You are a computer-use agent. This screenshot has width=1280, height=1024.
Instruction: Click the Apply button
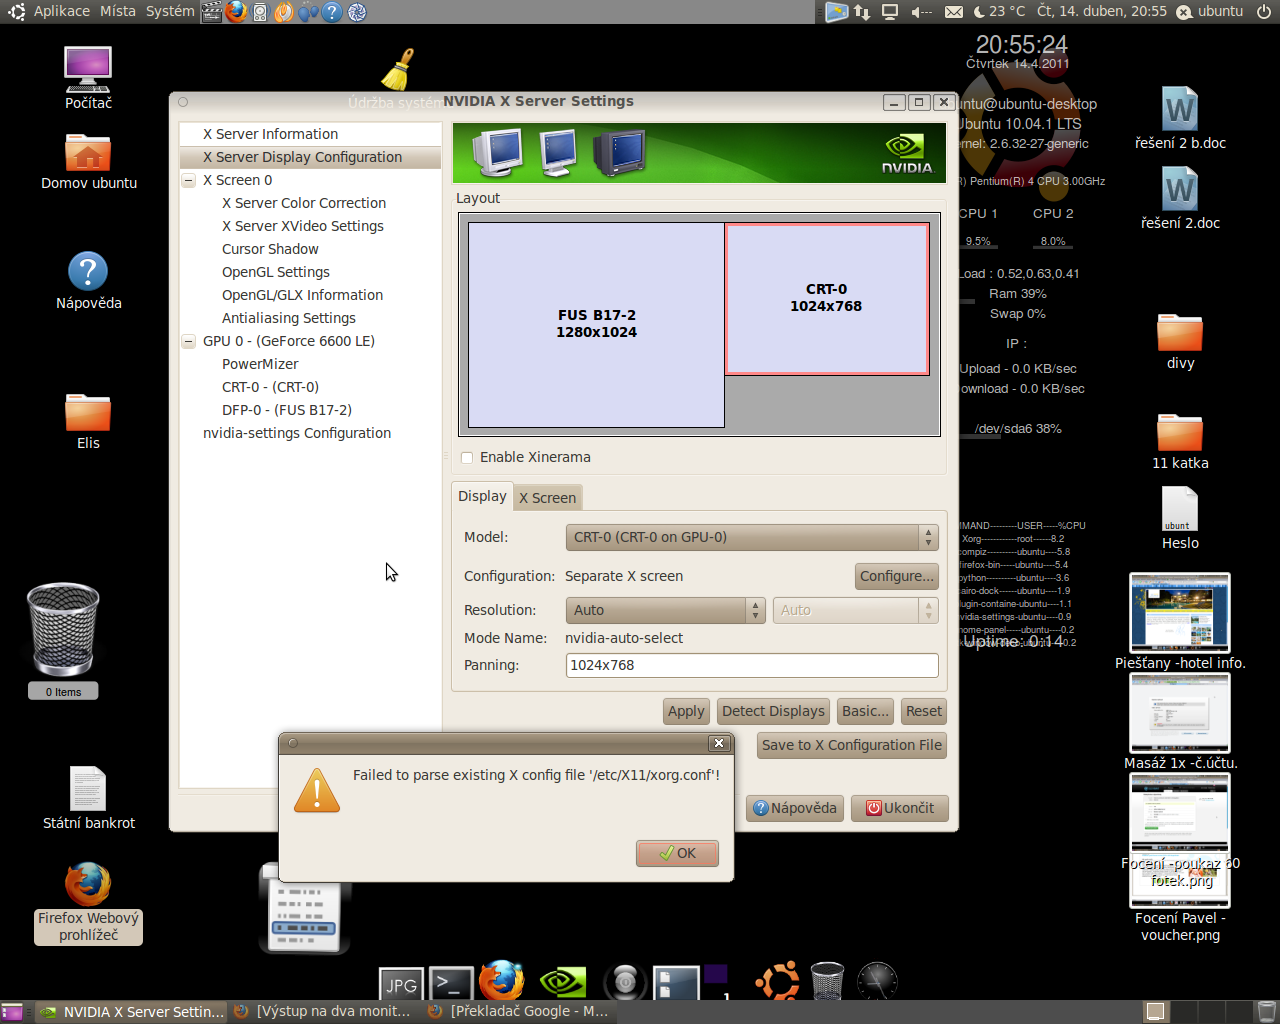point(686,711)
